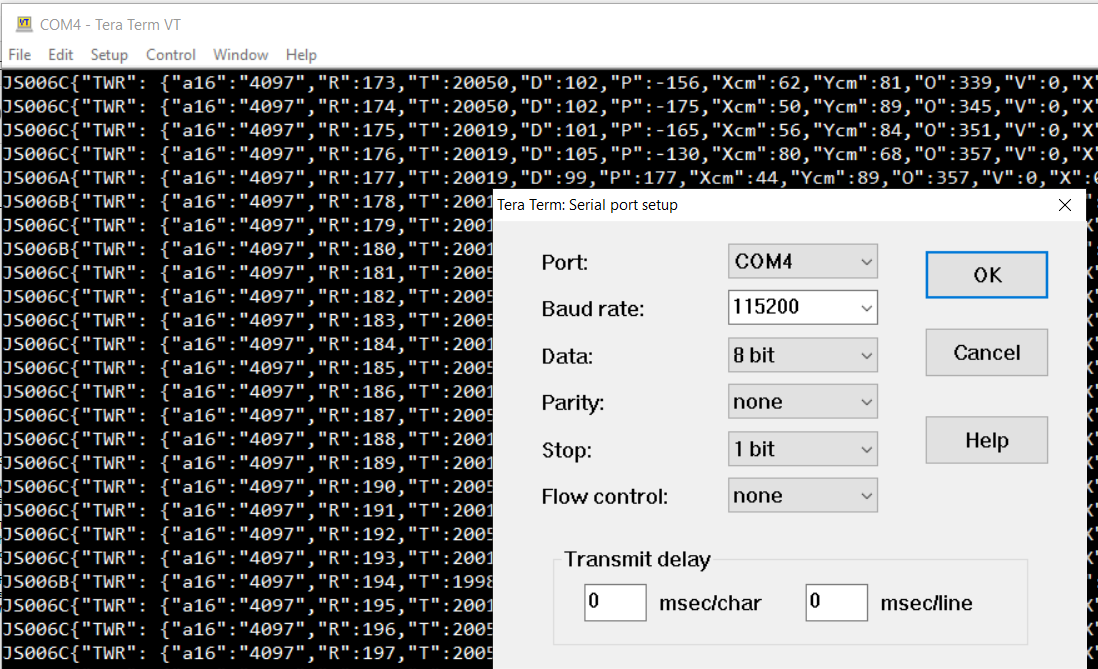Cancel the serial port setup dialog
The image size is (1098, 669).
coord(986,352)
